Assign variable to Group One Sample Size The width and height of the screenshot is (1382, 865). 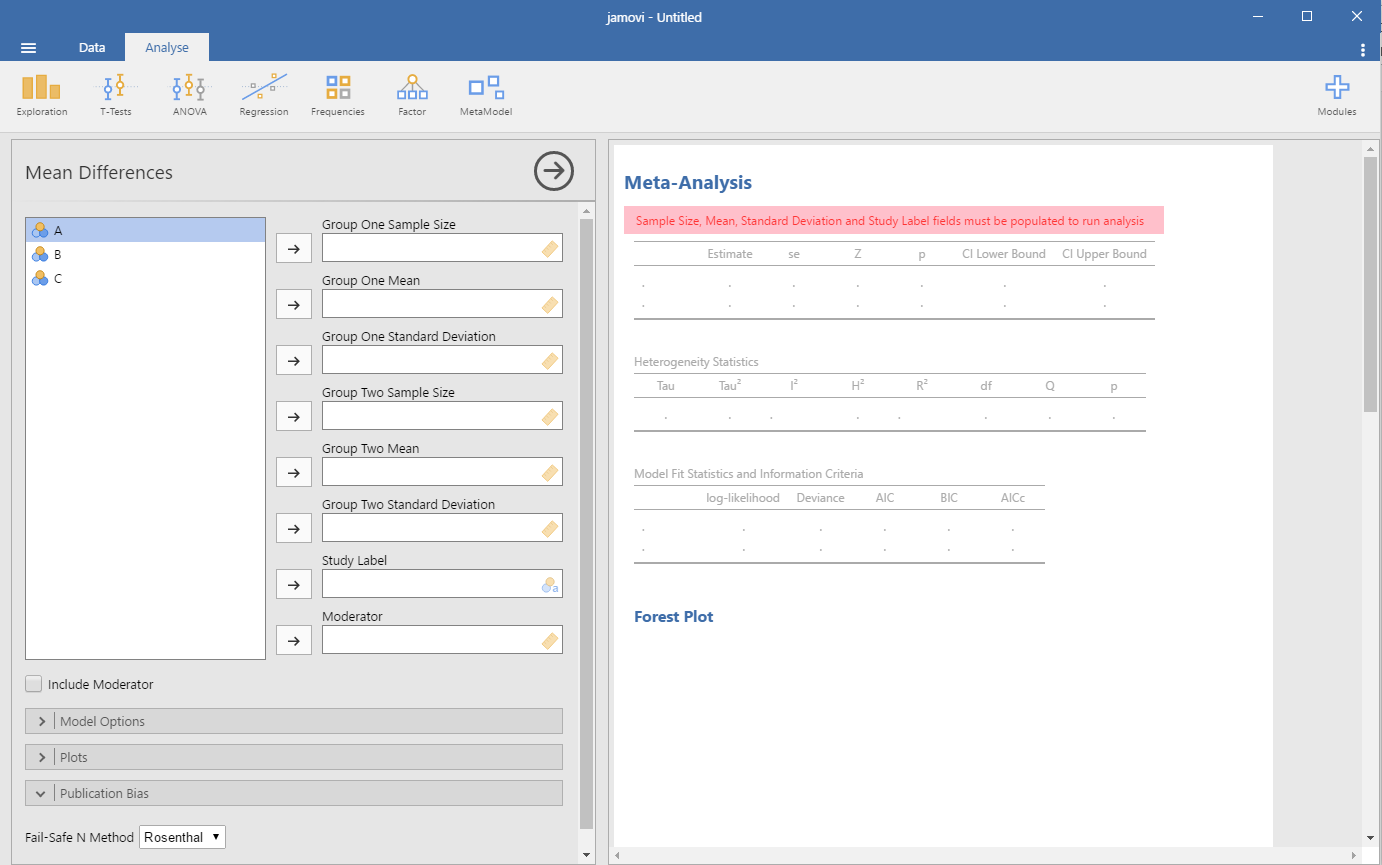[x=294, y=248]
